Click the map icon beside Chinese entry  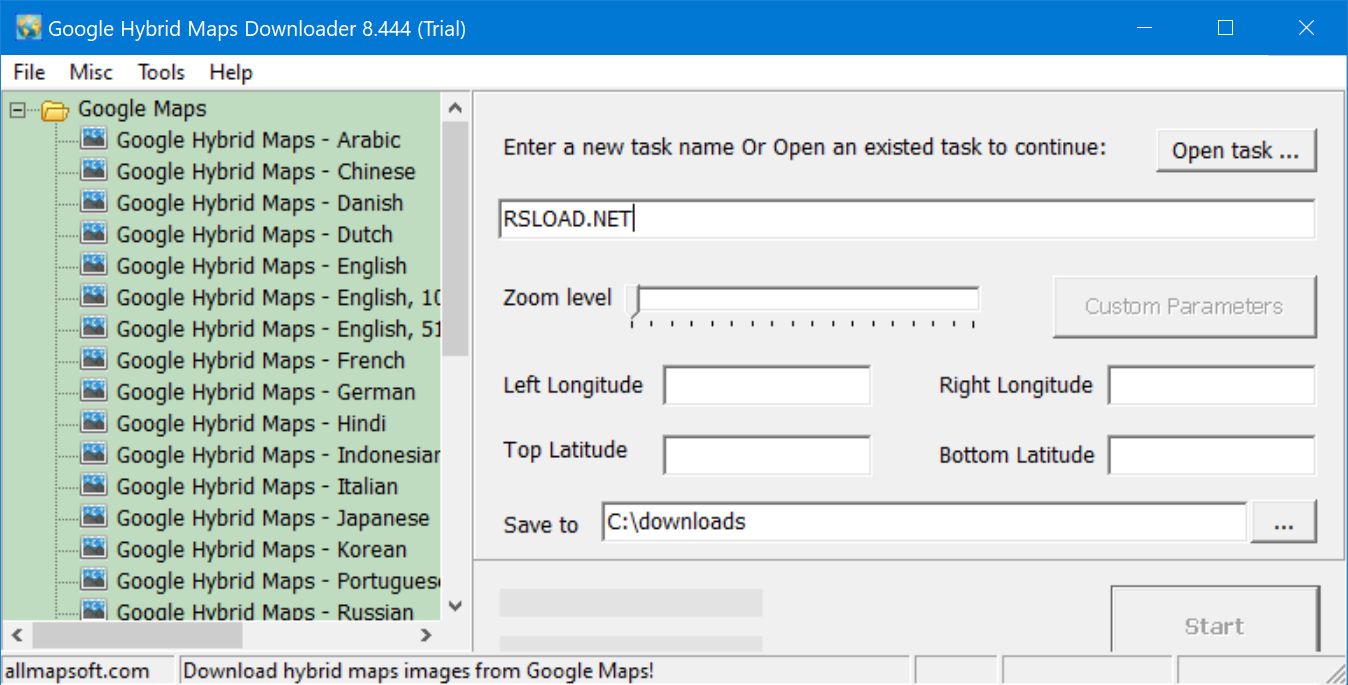tap(94, 171)
